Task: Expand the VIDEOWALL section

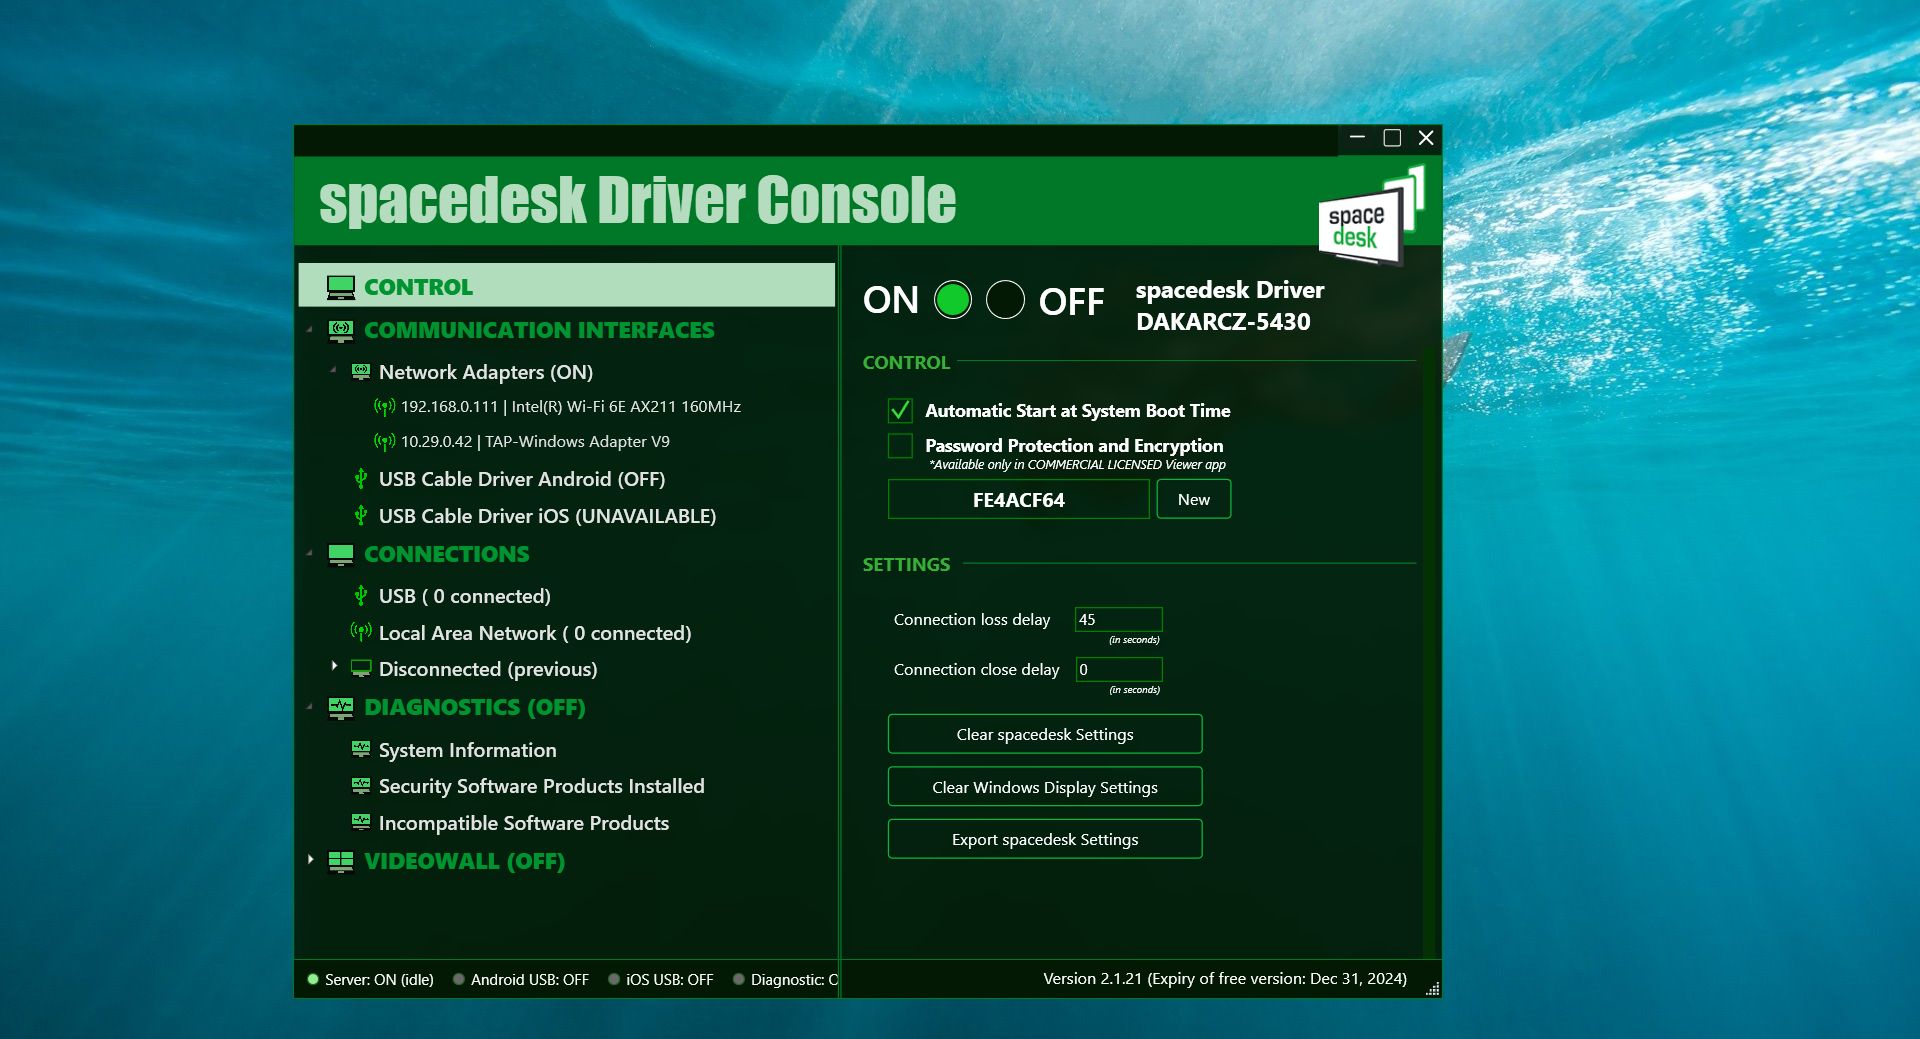Action: (x=309, y=859)
